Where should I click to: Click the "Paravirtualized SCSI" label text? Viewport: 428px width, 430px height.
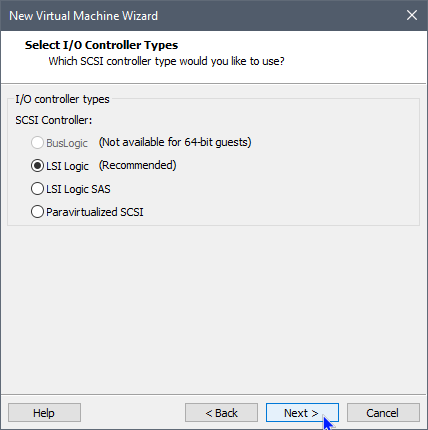click(95, 212)
